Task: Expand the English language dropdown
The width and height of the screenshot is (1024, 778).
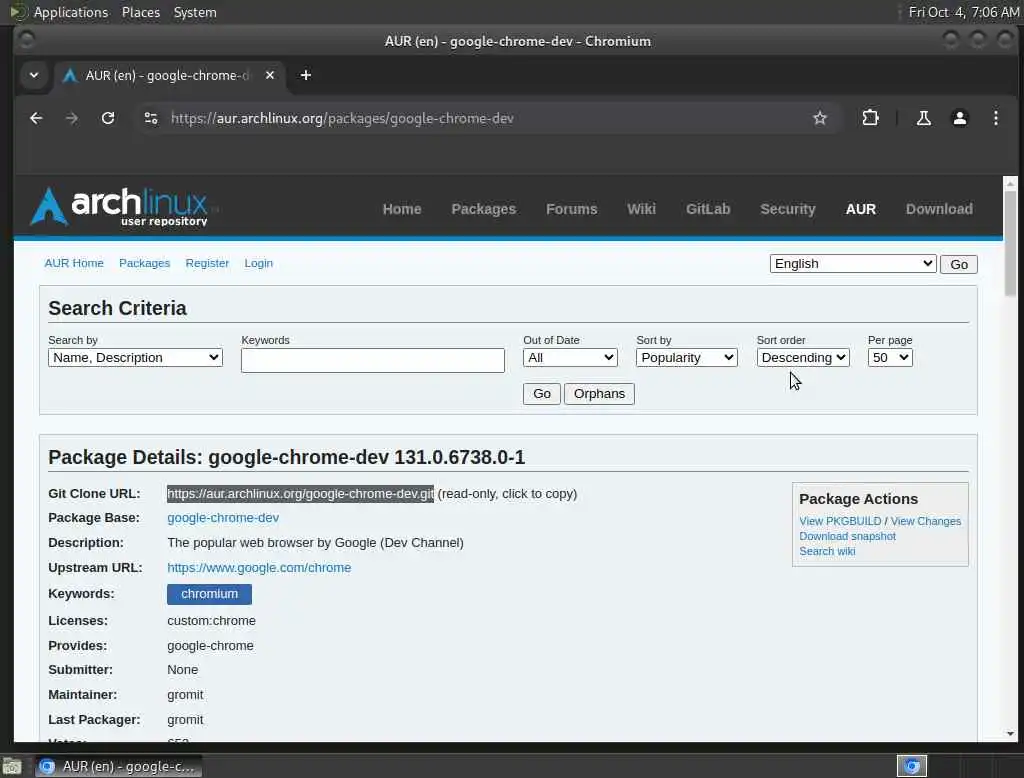Action: [853, 263]
